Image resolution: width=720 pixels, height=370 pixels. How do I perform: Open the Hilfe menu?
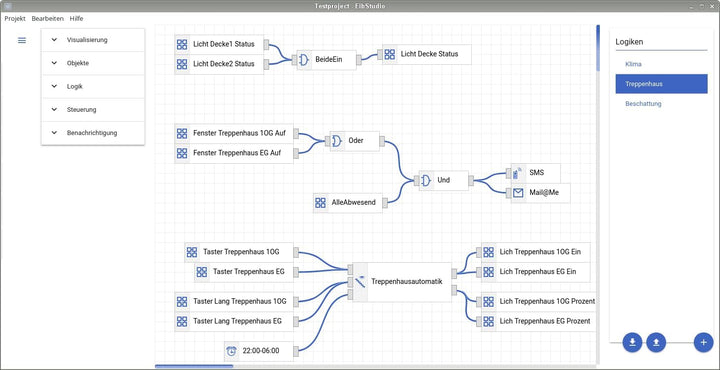click(x=76, y=19)
